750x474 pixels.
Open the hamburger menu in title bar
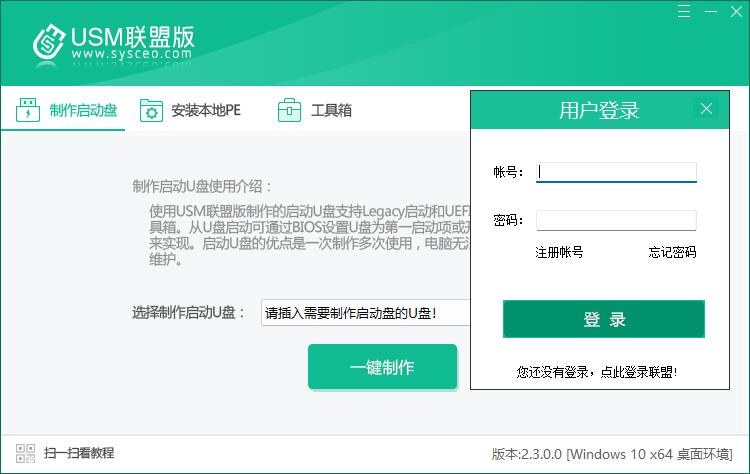684,11
